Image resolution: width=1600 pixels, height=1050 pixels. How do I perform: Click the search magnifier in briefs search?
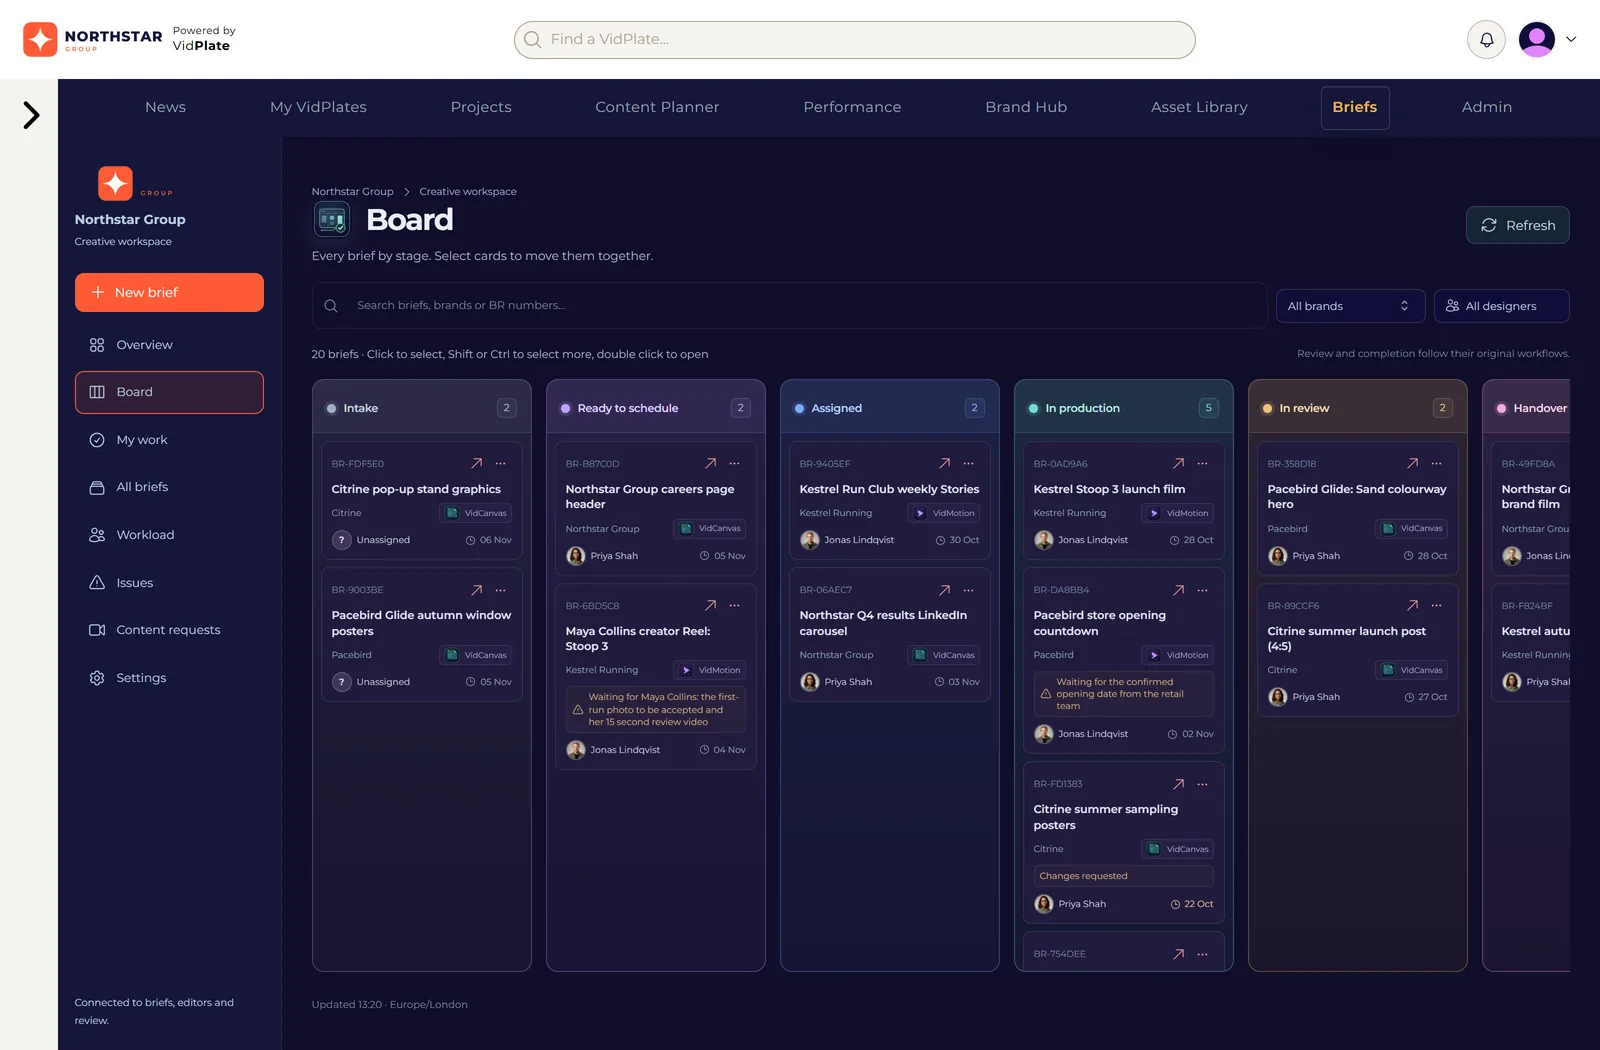click(331, 306)
